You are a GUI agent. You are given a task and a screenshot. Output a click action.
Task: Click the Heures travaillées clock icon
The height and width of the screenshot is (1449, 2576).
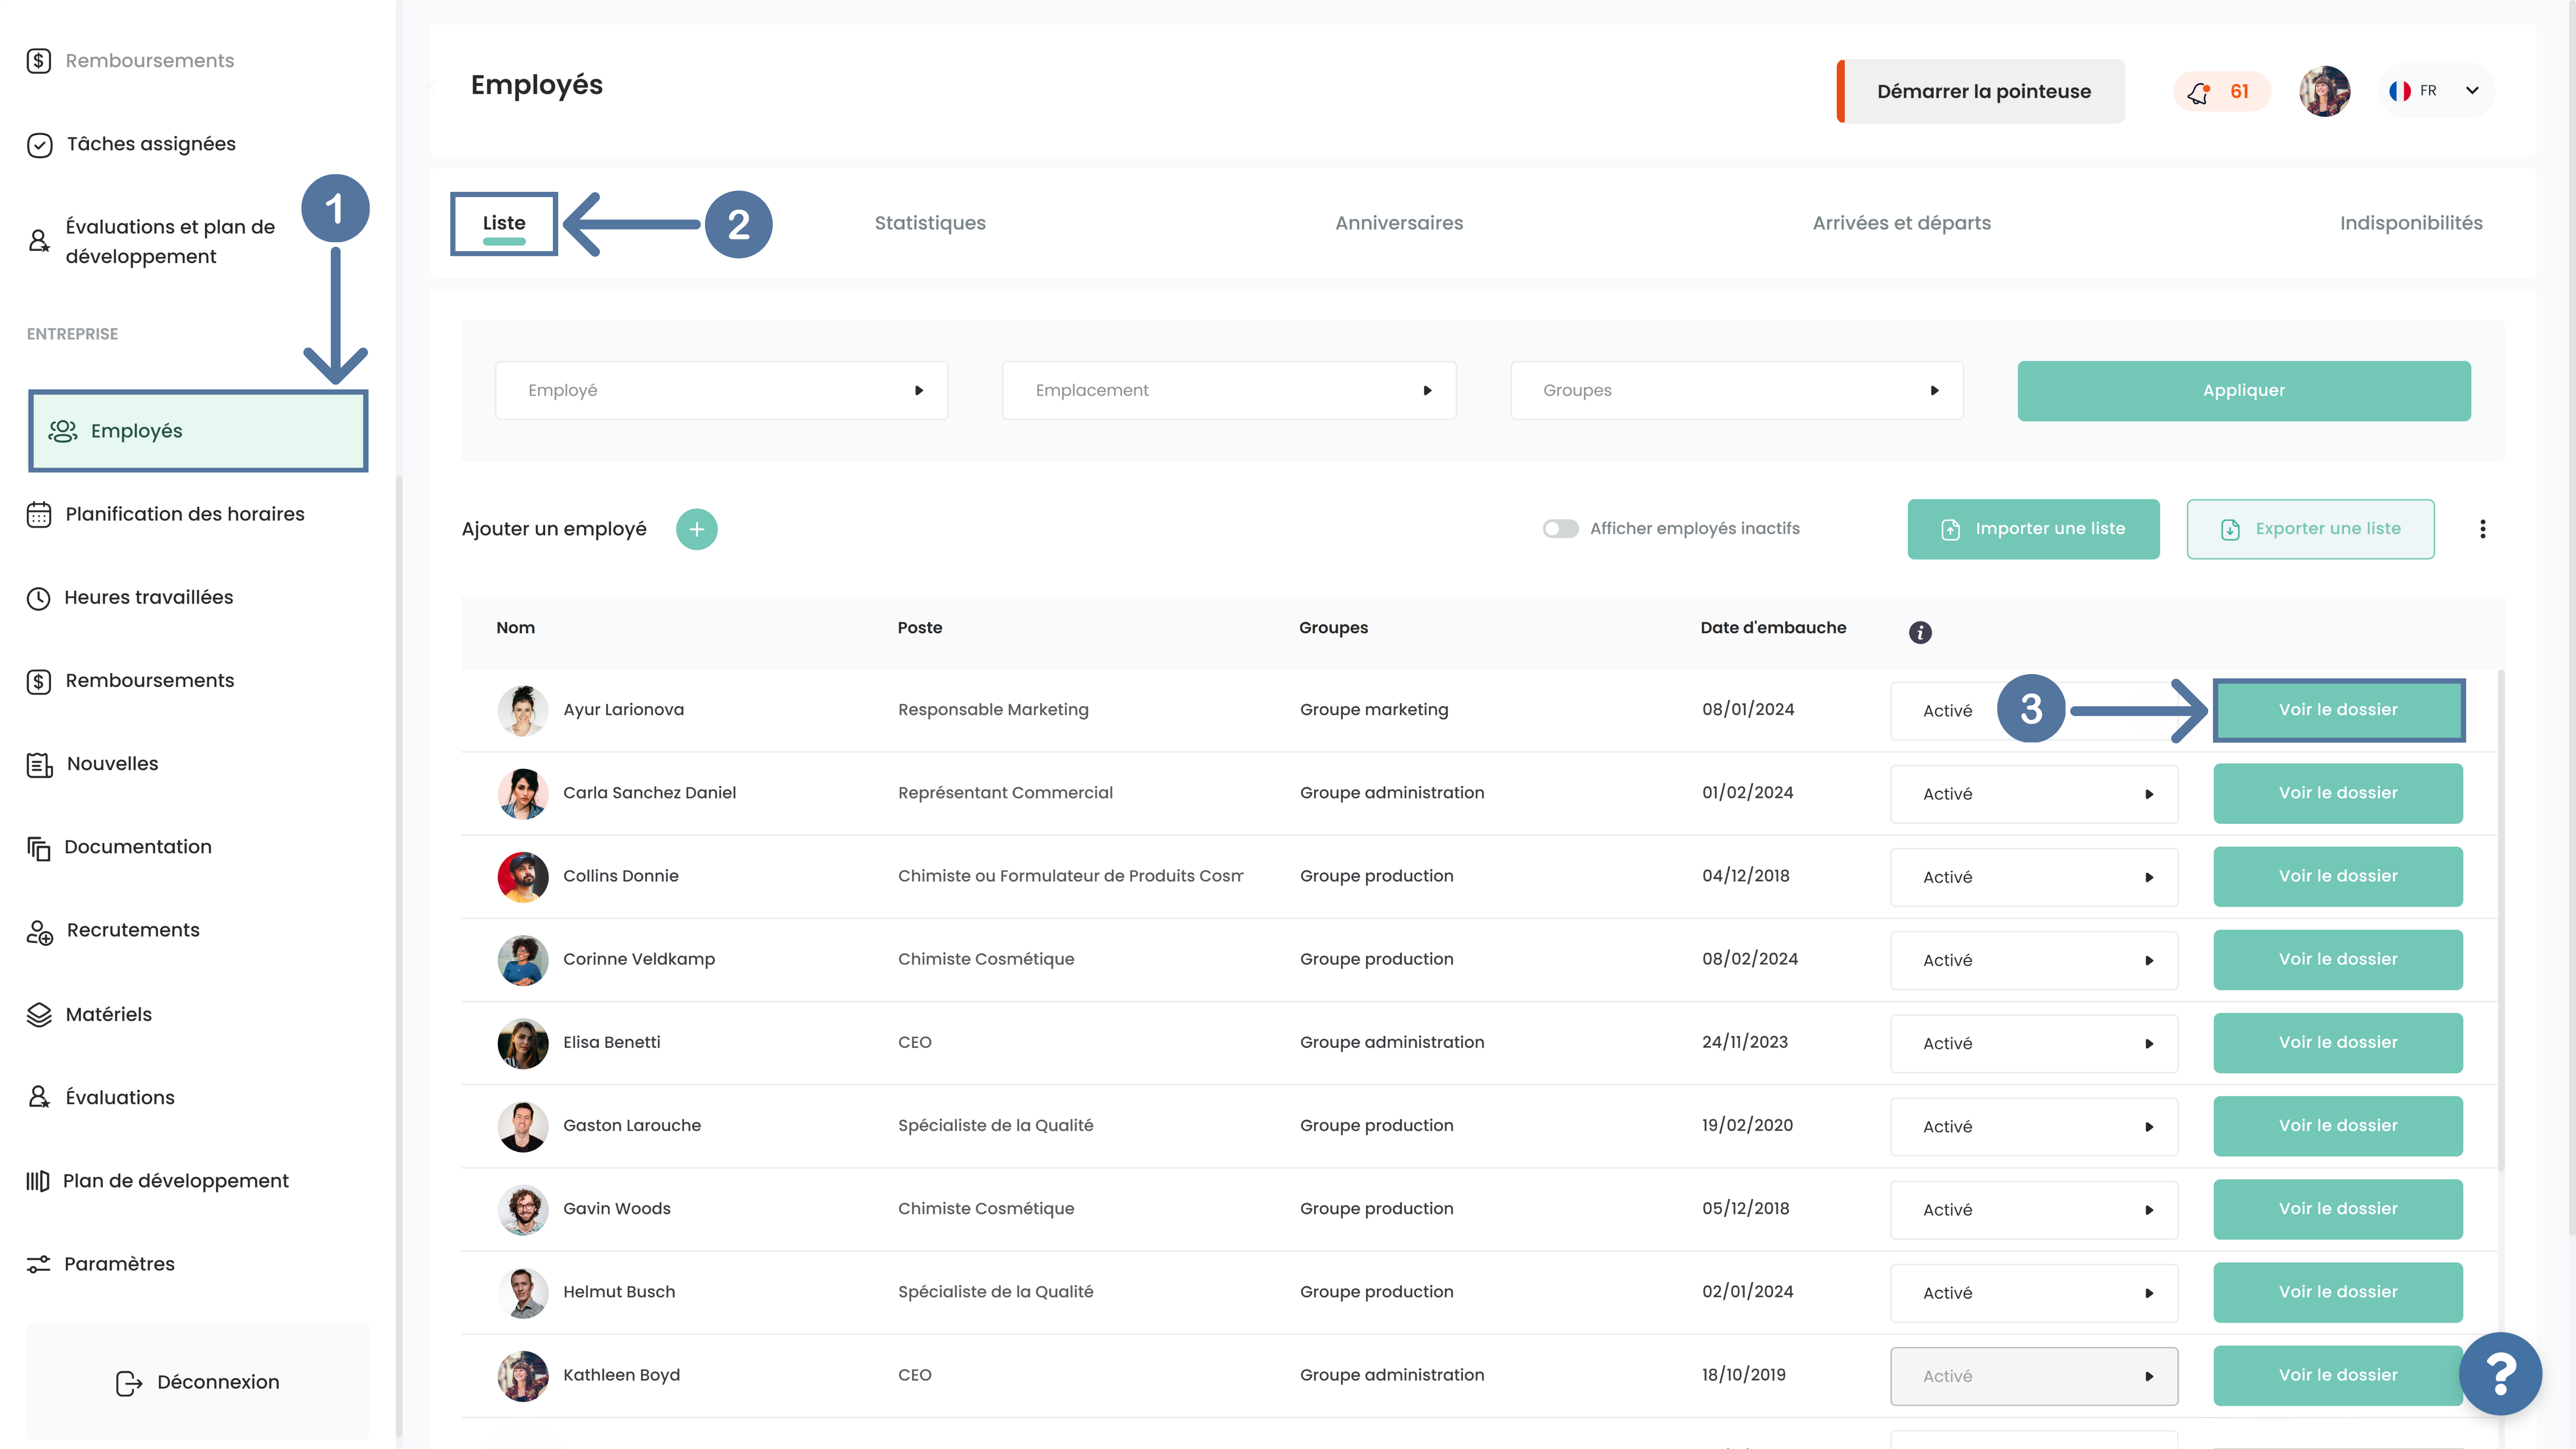click(38, 598)
